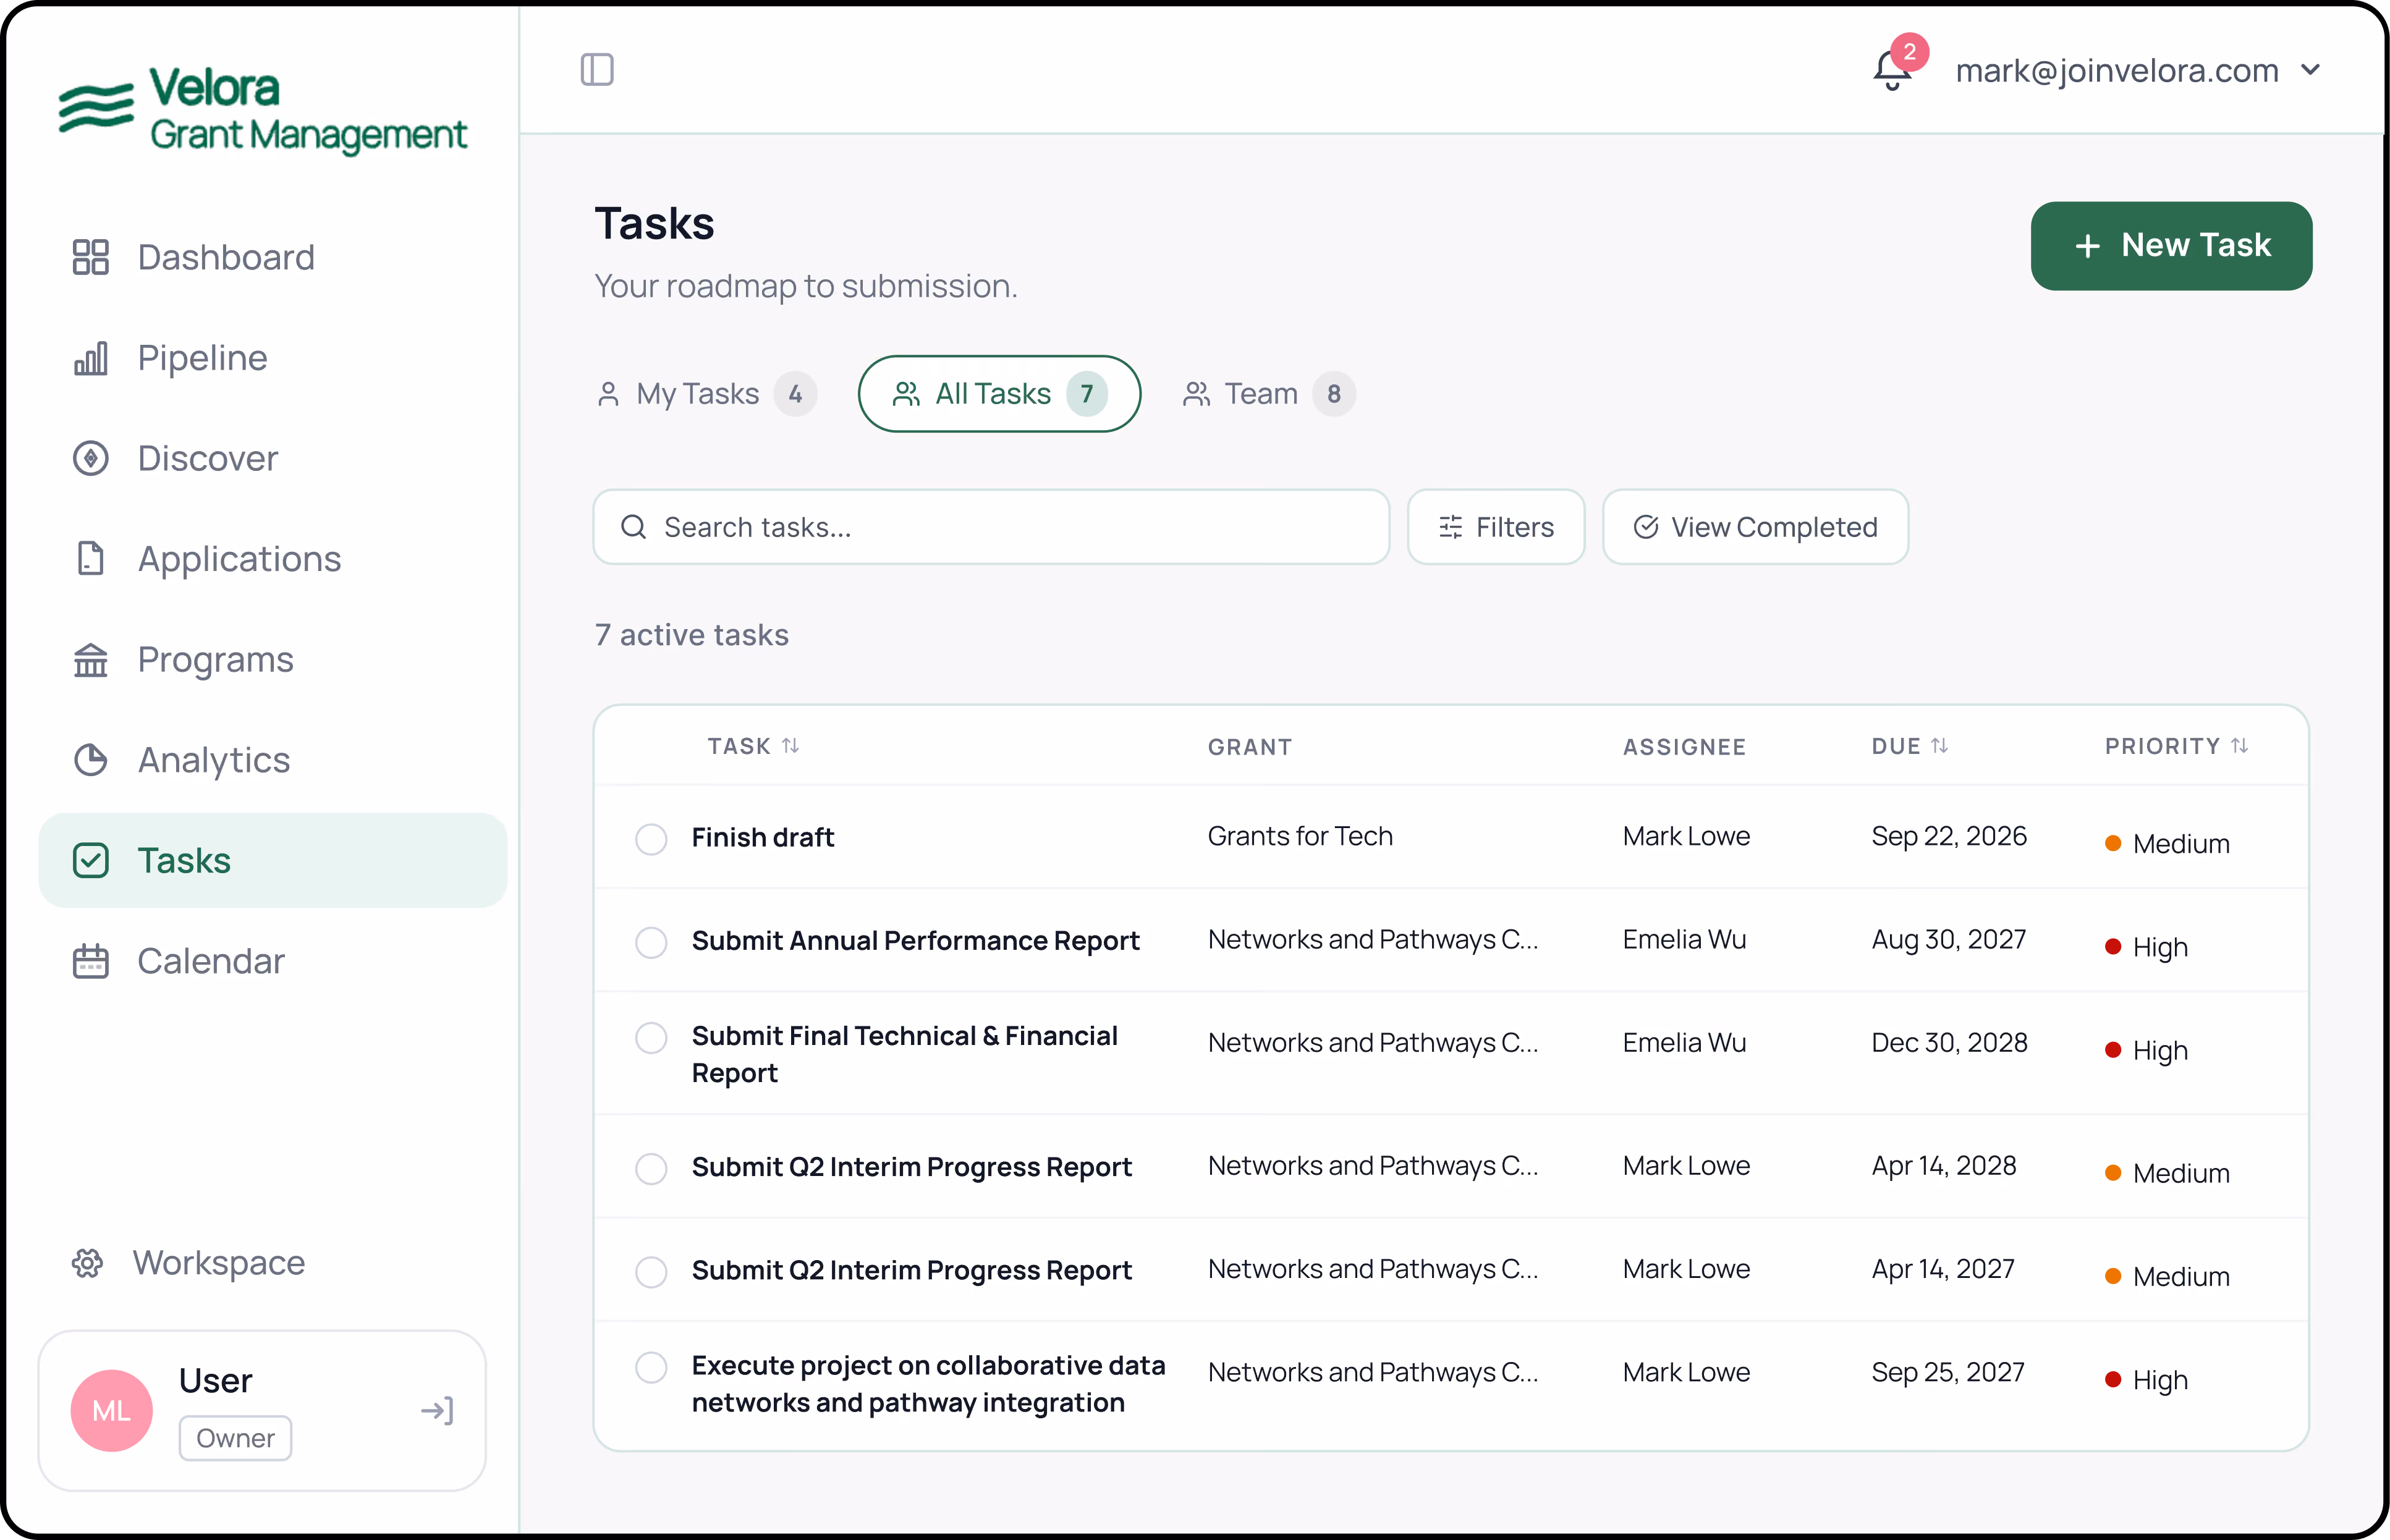Mark Finish draft as complete

(651, 839)
